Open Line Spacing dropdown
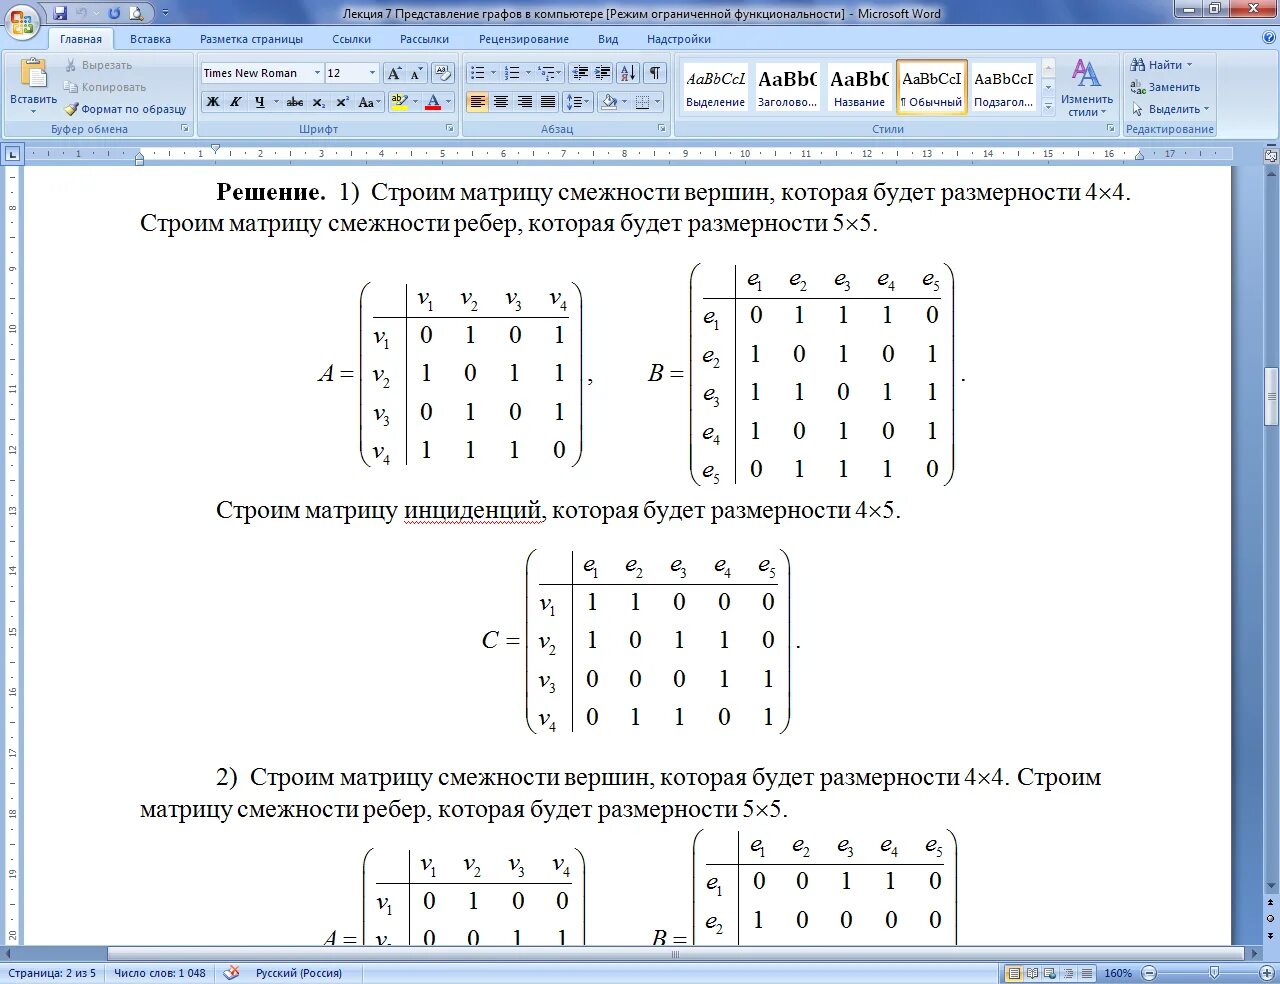This screenshot has height=984, width=1280. pyautogui.click(x=579, y=102)
